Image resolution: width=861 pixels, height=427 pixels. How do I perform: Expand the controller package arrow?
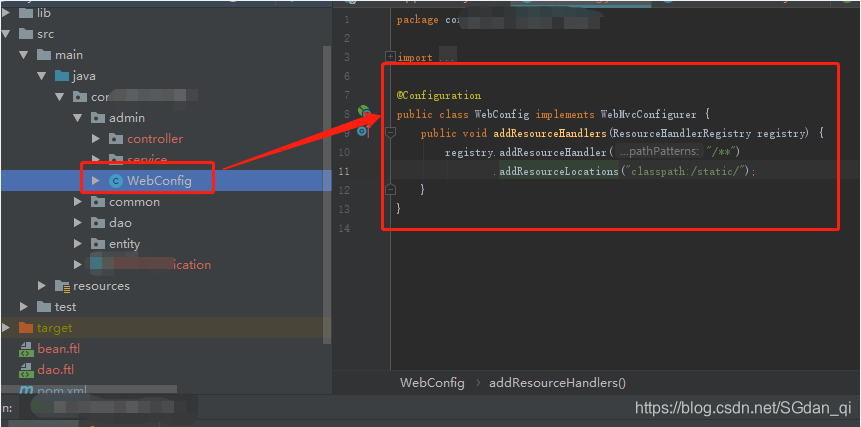point(96,138)
